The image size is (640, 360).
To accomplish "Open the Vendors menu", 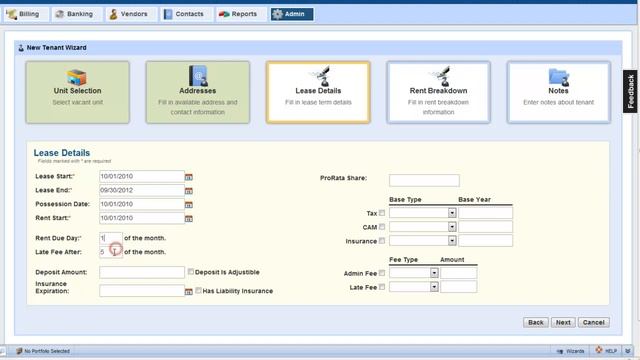I will click(130, 14).
